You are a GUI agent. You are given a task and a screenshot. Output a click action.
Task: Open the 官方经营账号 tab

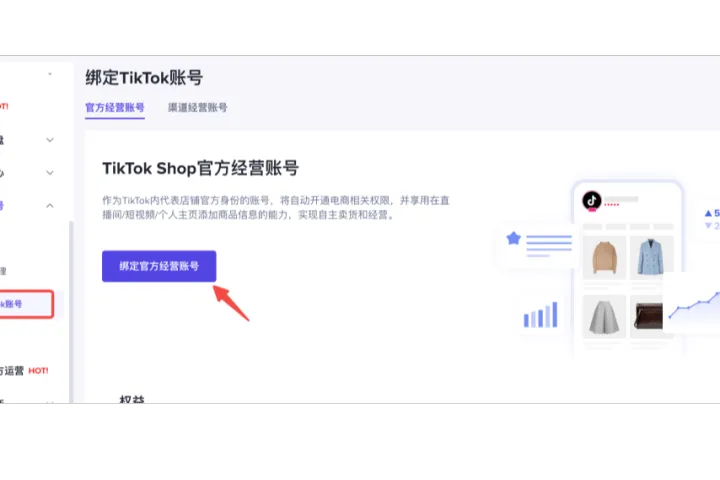click(115, 107)
